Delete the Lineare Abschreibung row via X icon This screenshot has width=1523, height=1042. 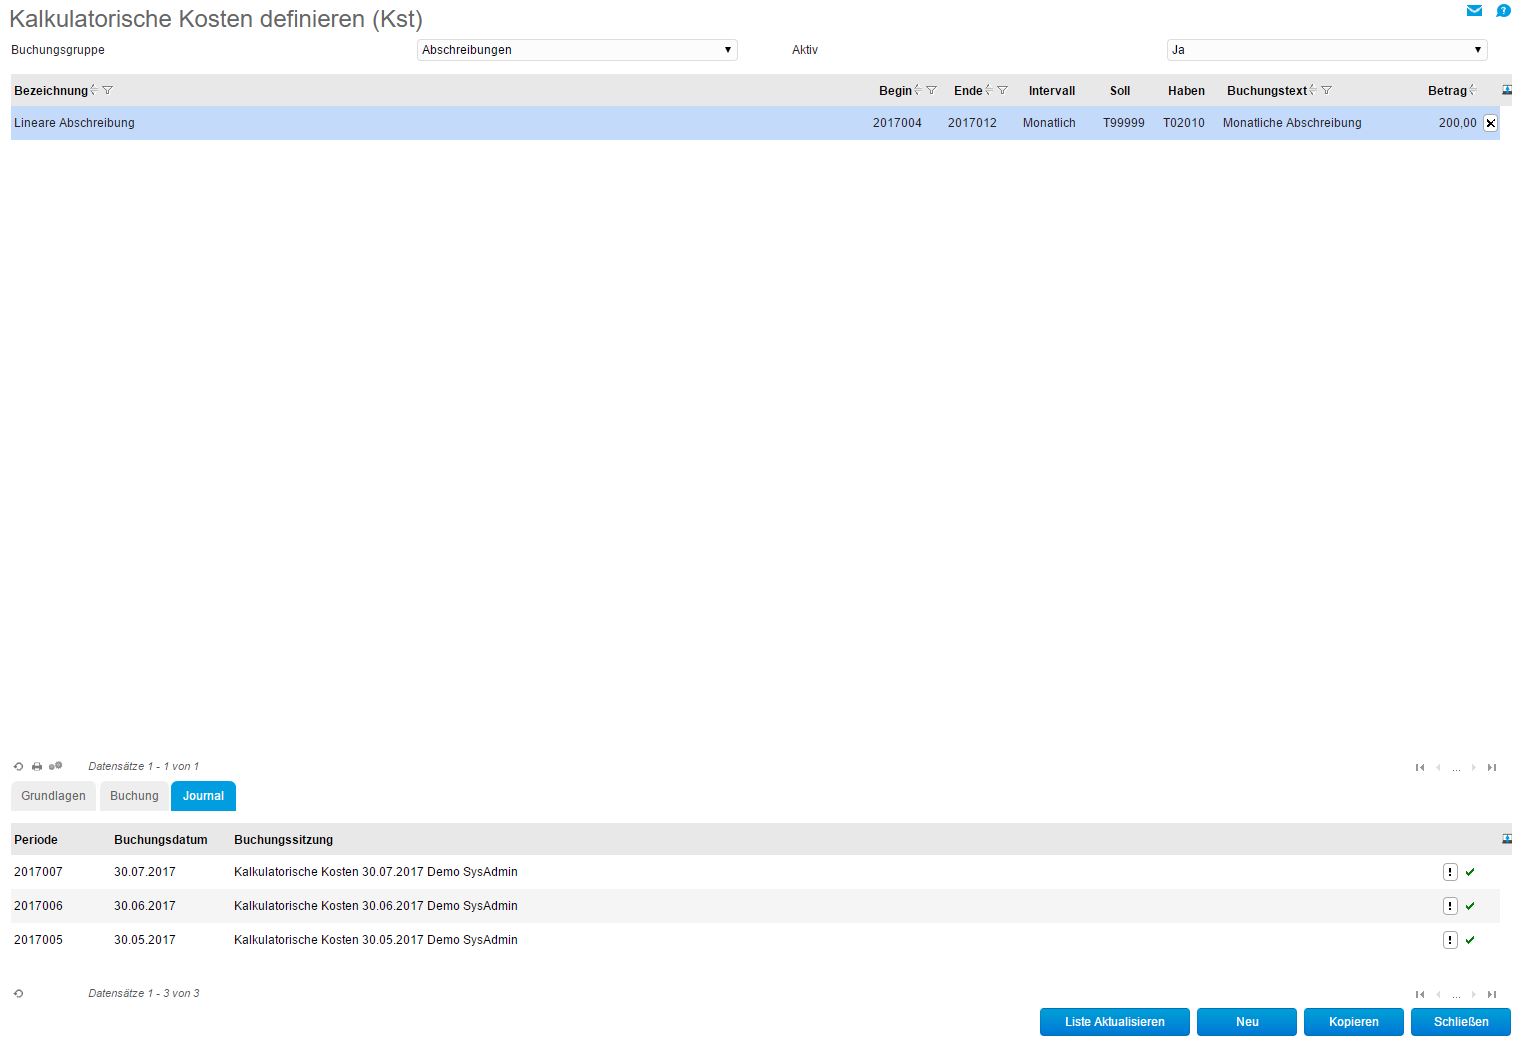(x=1490, y=123)
